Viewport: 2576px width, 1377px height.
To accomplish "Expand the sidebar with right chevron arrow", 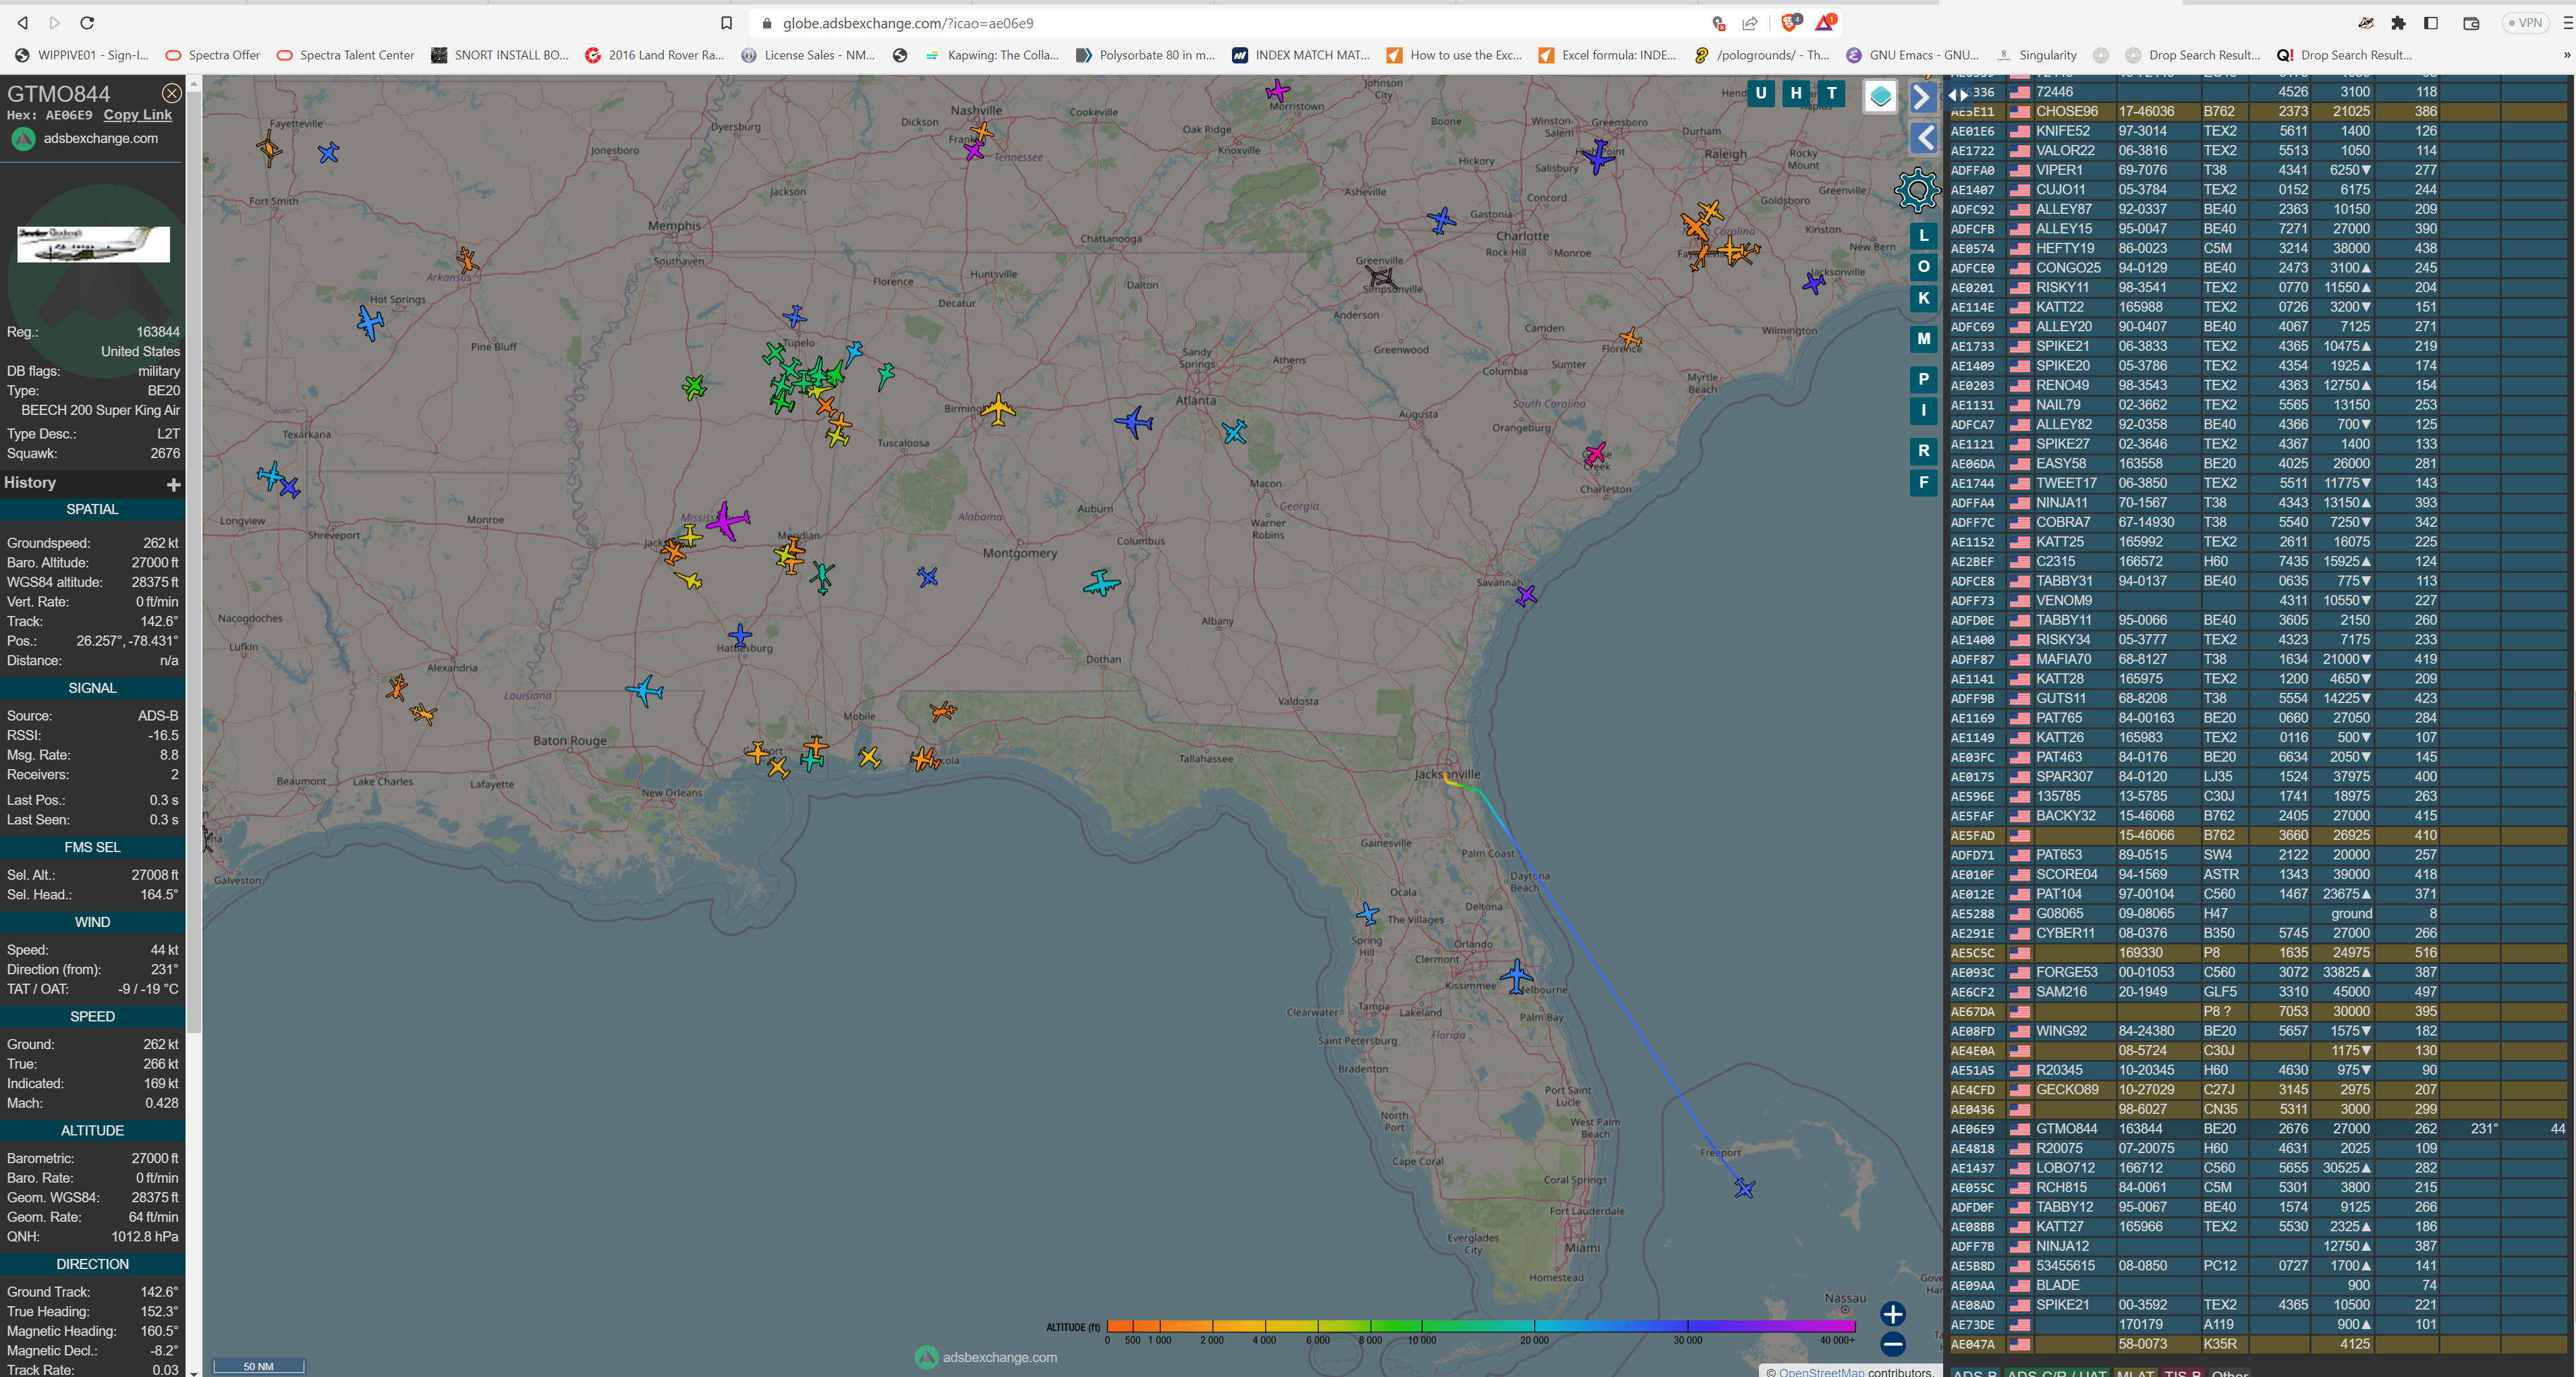I will coord(1922,97).
